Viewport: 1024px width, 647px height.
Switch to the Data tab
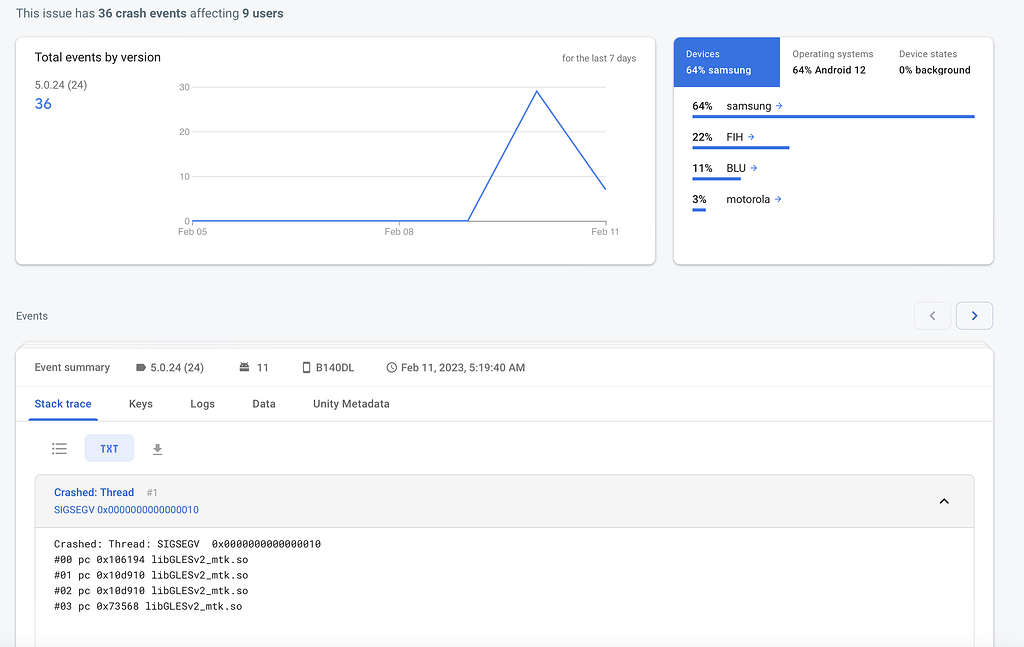[264, 404]
